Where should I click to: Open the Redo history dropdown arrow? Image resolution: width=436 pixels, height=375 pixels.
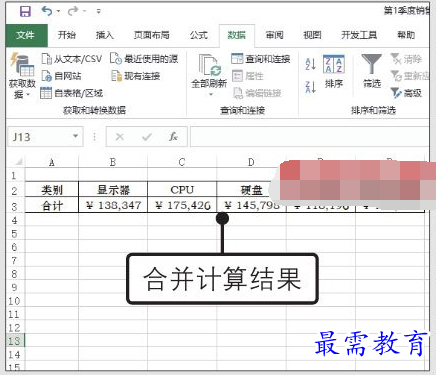[85, 12]
